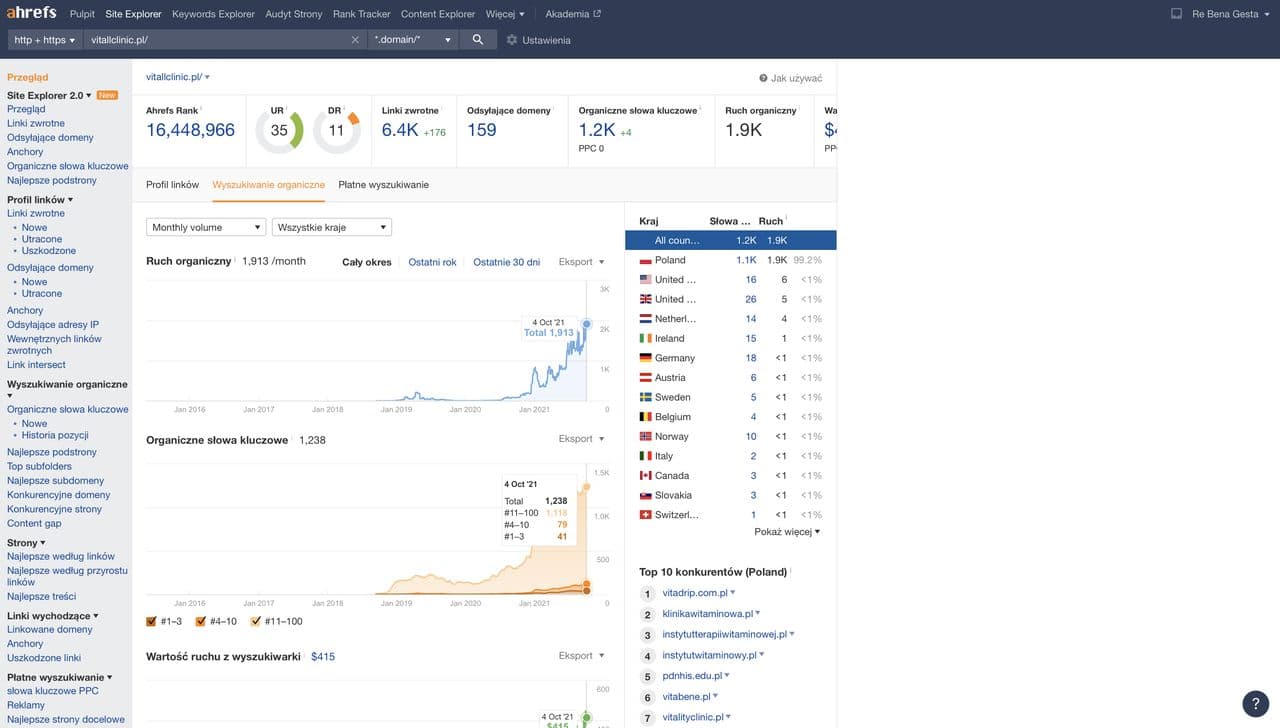Open the vitallclinic.pl/ title dropdown
Viewport: 1280px width, 728px height.
click(178, 77)
